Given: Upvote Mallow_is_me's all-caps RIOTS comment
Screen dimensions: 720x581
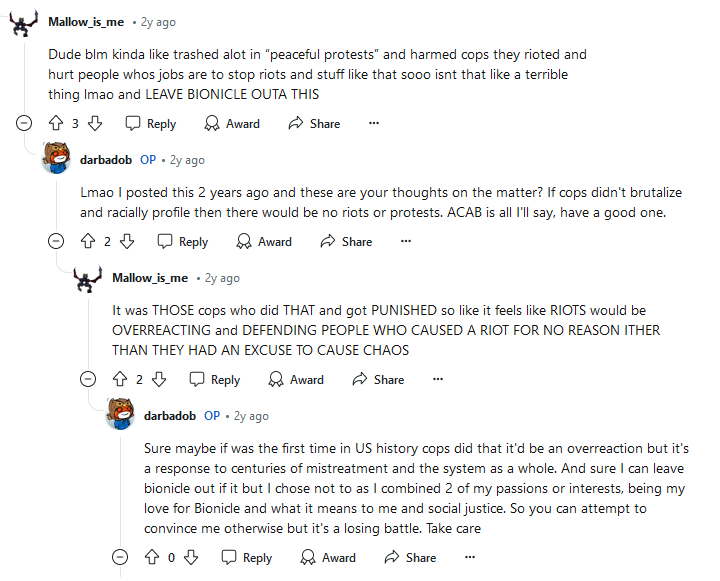Looking at the screenshot, I should [x=120, y=379].
